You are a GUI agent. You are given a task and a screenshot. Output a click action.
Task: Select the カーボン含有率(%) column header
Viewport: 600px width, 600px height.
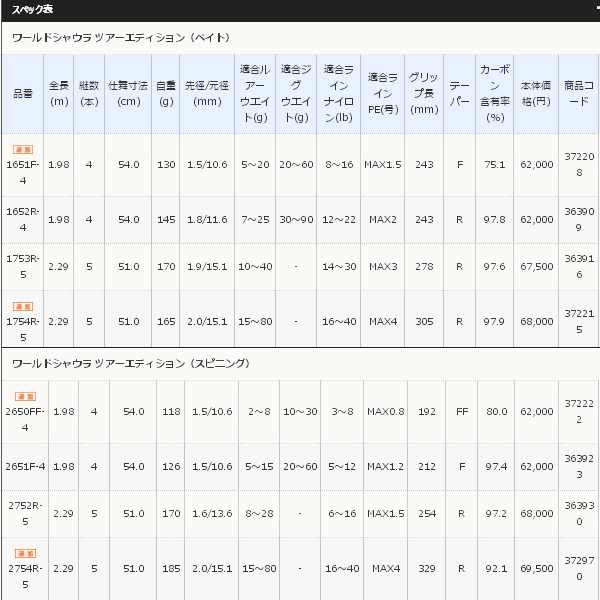(495, 93)
